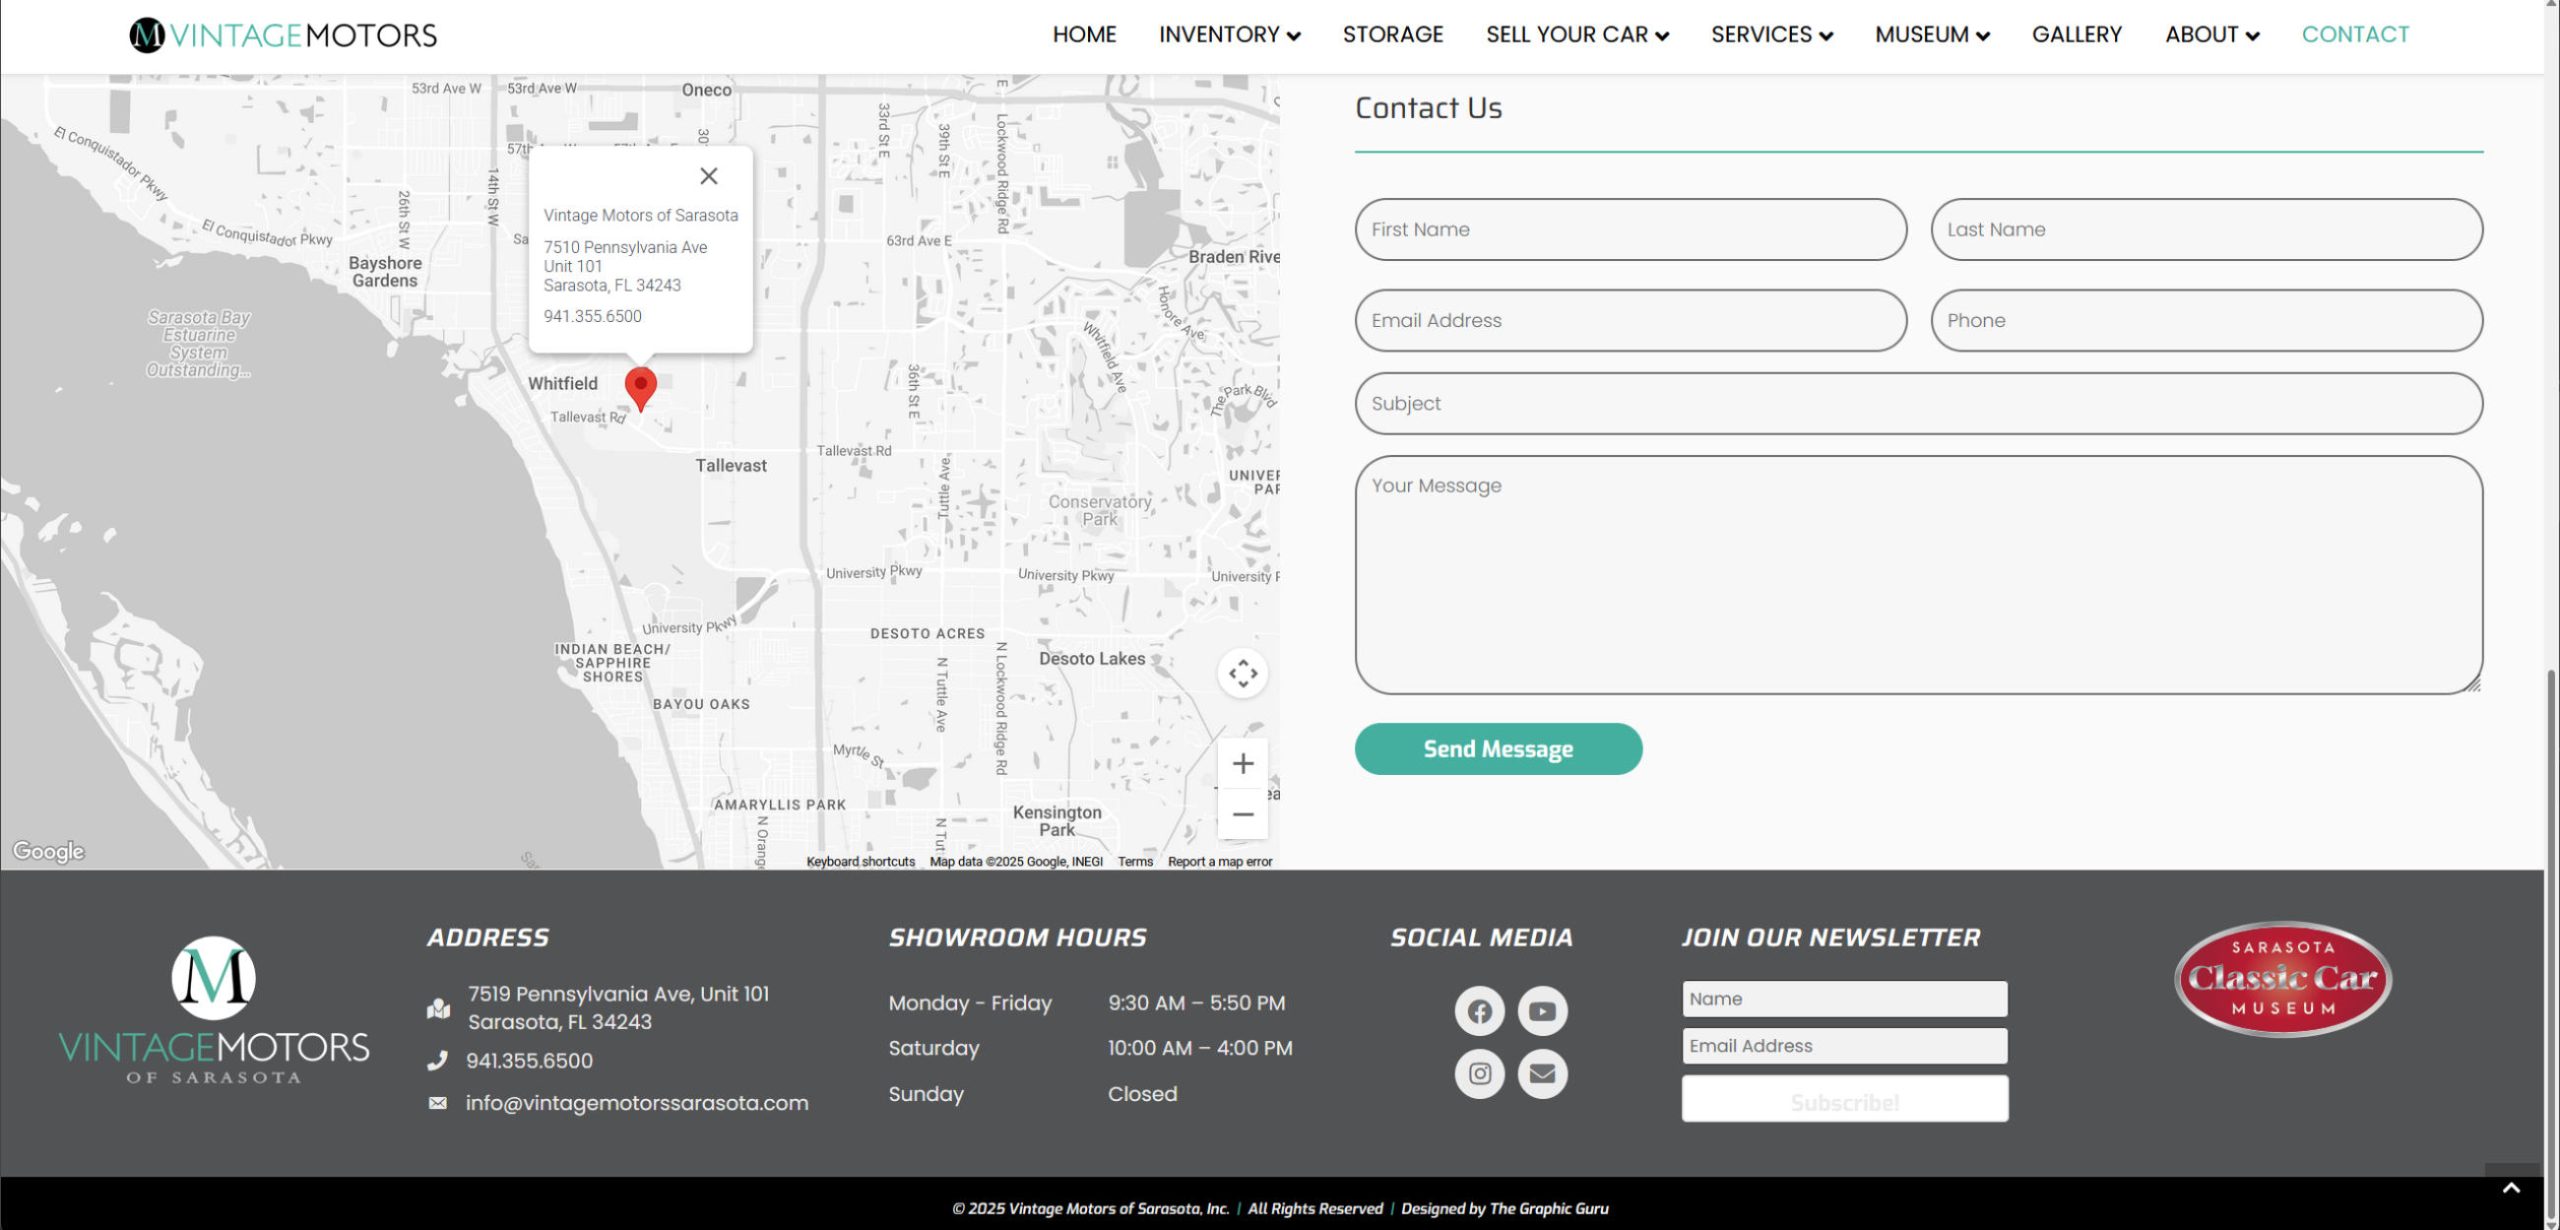This screenshot has width=2560, height=1230.
Task: Click the First Name input field
Action: coord(1630,229)
